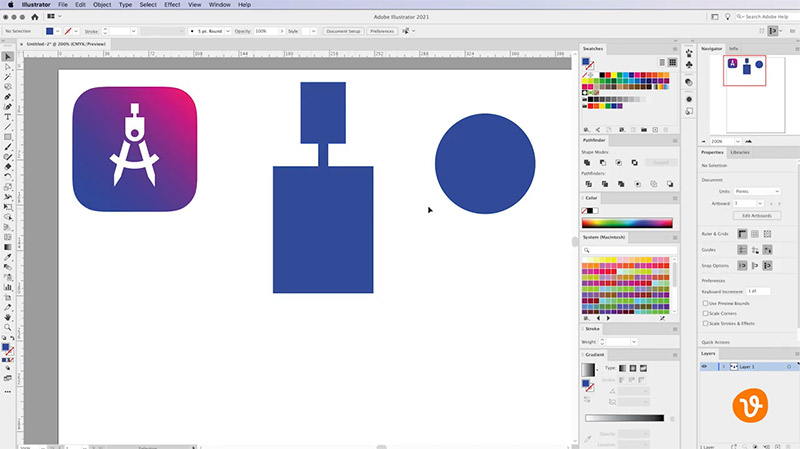Viewport: 800px width, 449px height.
Task: Open the Swatch Libraries menu icon
Action: coord(587,130)
